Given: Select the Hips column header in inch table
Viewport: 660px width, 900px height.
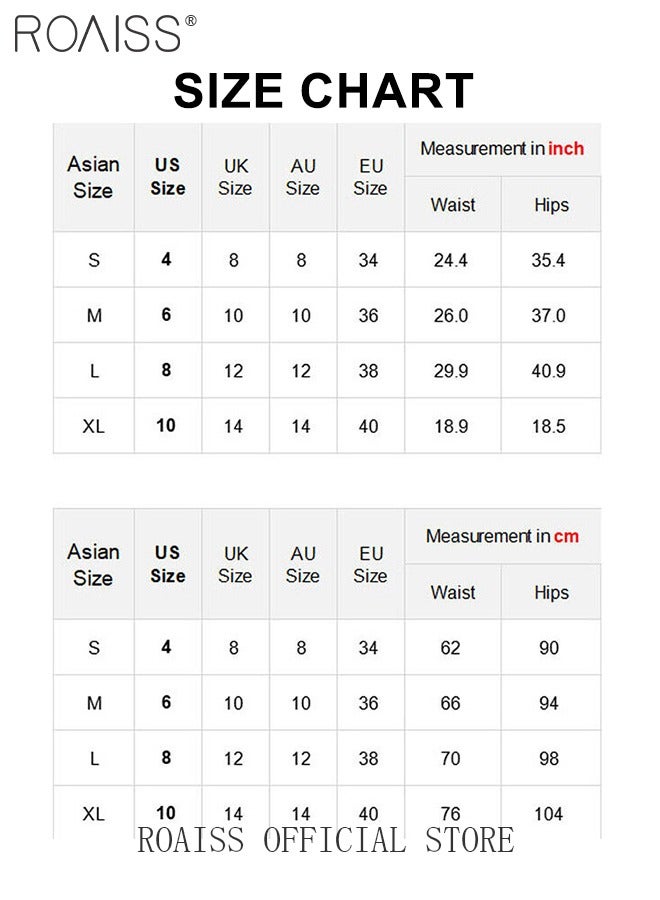Looking at the screenshot, I should (x=552, y=205).
